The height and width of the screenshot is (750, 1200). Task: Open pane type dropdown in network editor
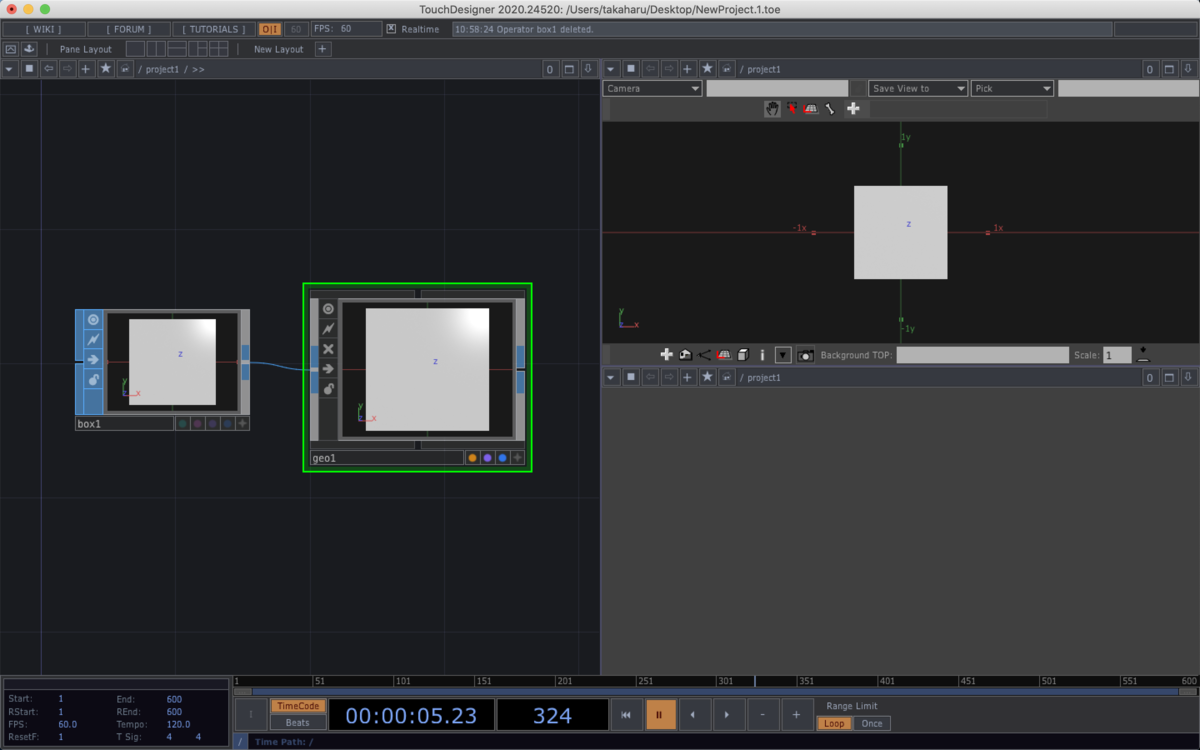click(10, 69)
